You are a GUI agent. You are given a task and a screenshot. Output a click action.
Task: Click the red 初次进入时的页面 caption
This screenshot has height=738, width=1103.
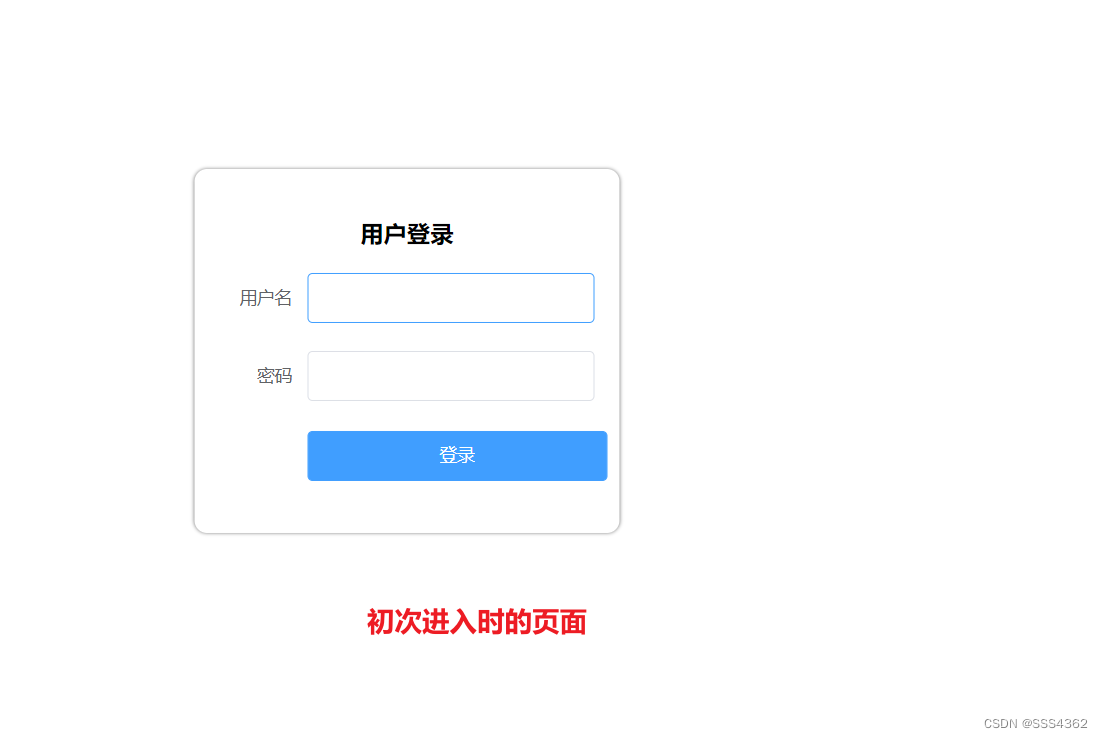476,622
